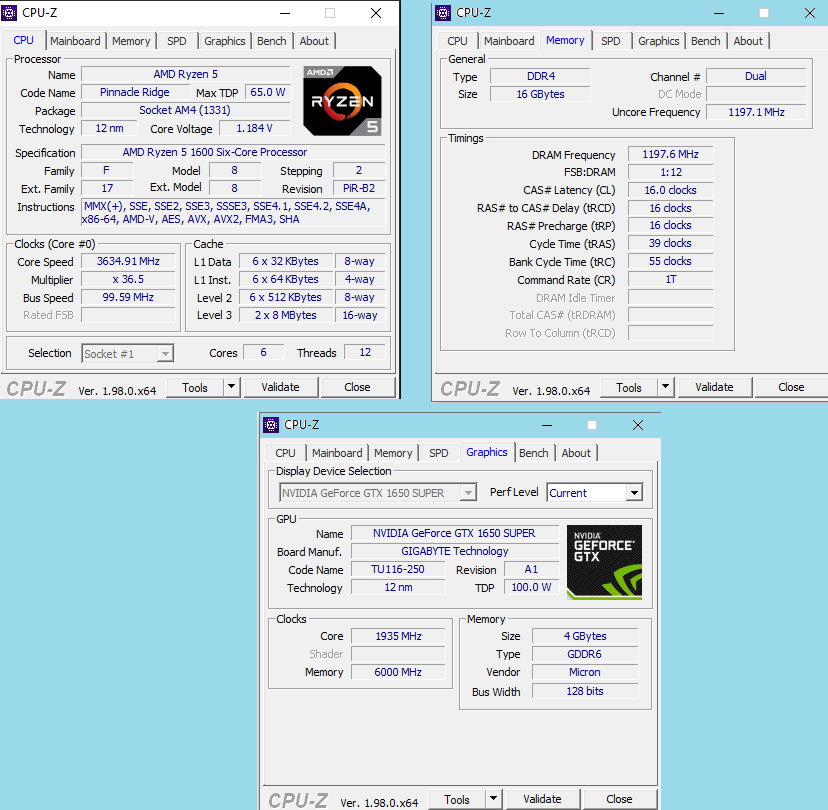Click DRAM Frequency value 1197.6 MHz
This screenshot has width=828, height=810.
[x=670, y=154]
